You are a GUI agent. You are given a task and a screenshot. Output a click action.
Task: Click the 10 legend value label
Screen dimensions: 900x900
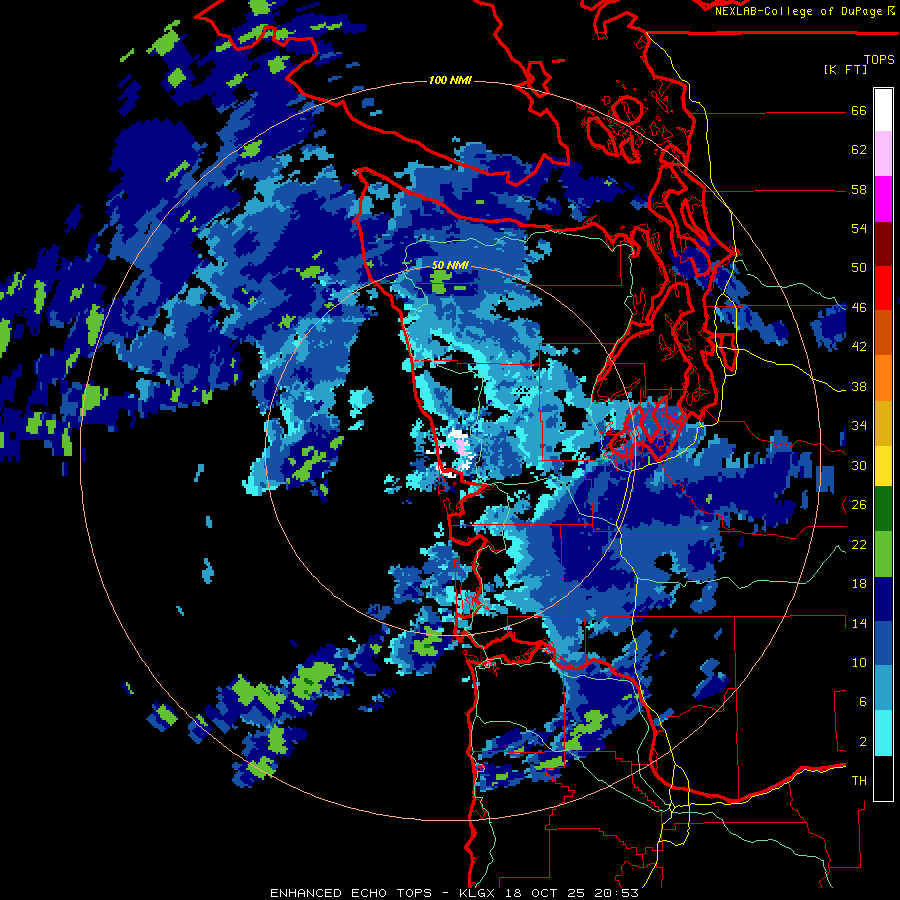coord(859,662)
